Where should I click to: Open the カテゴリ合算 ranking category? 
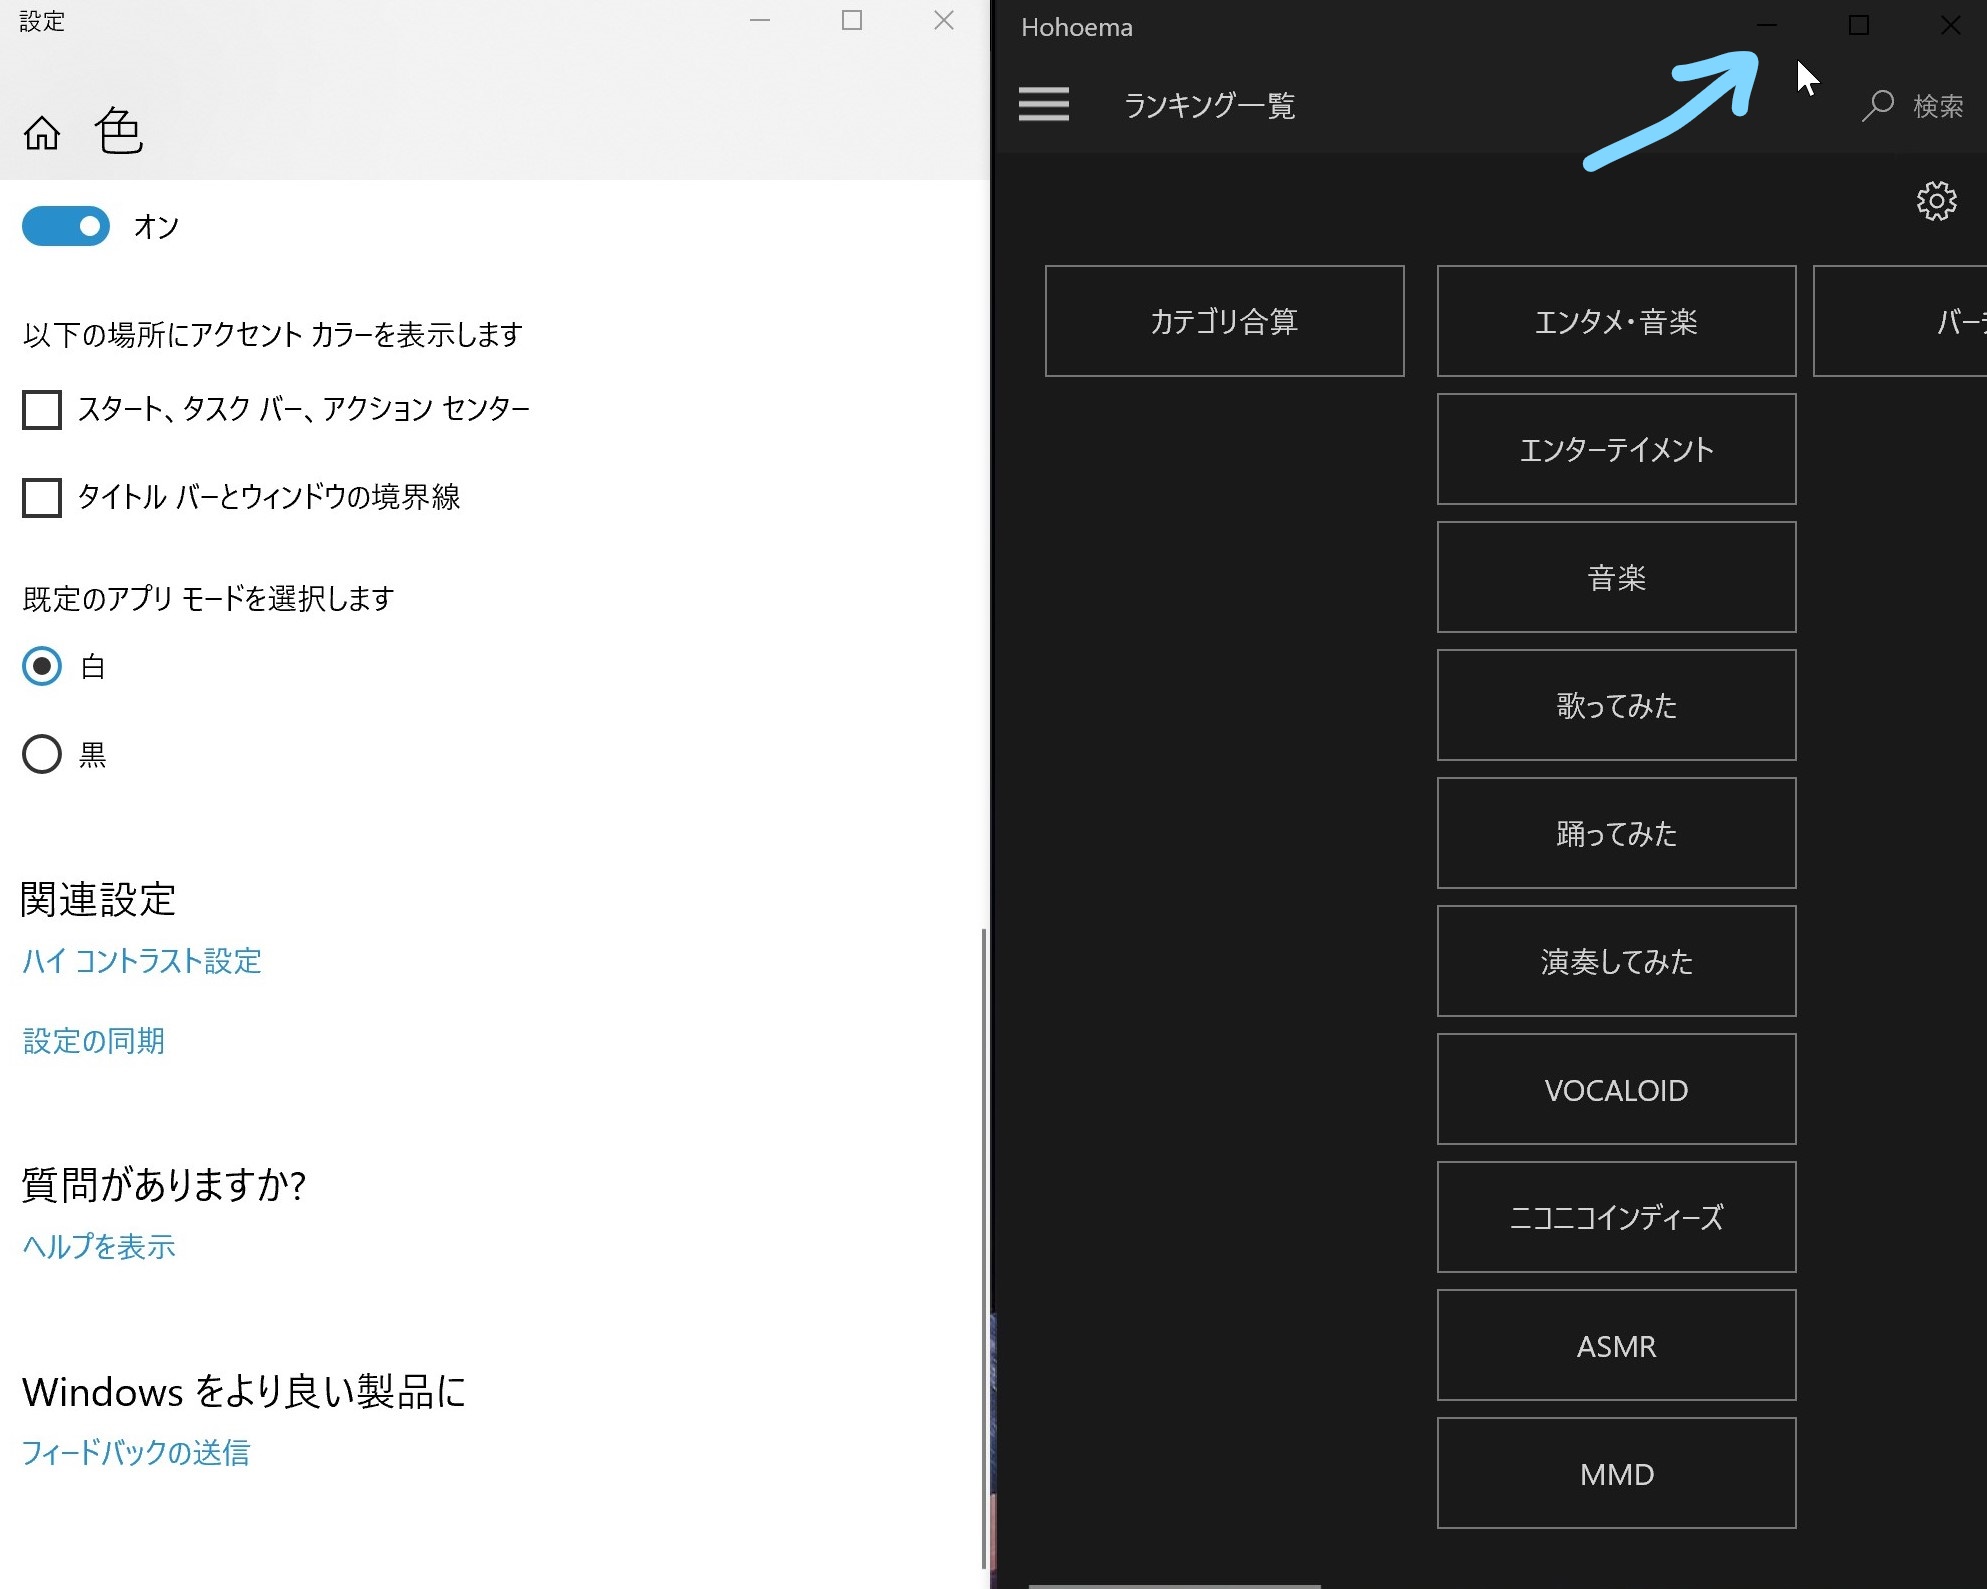pos(1224,321)
